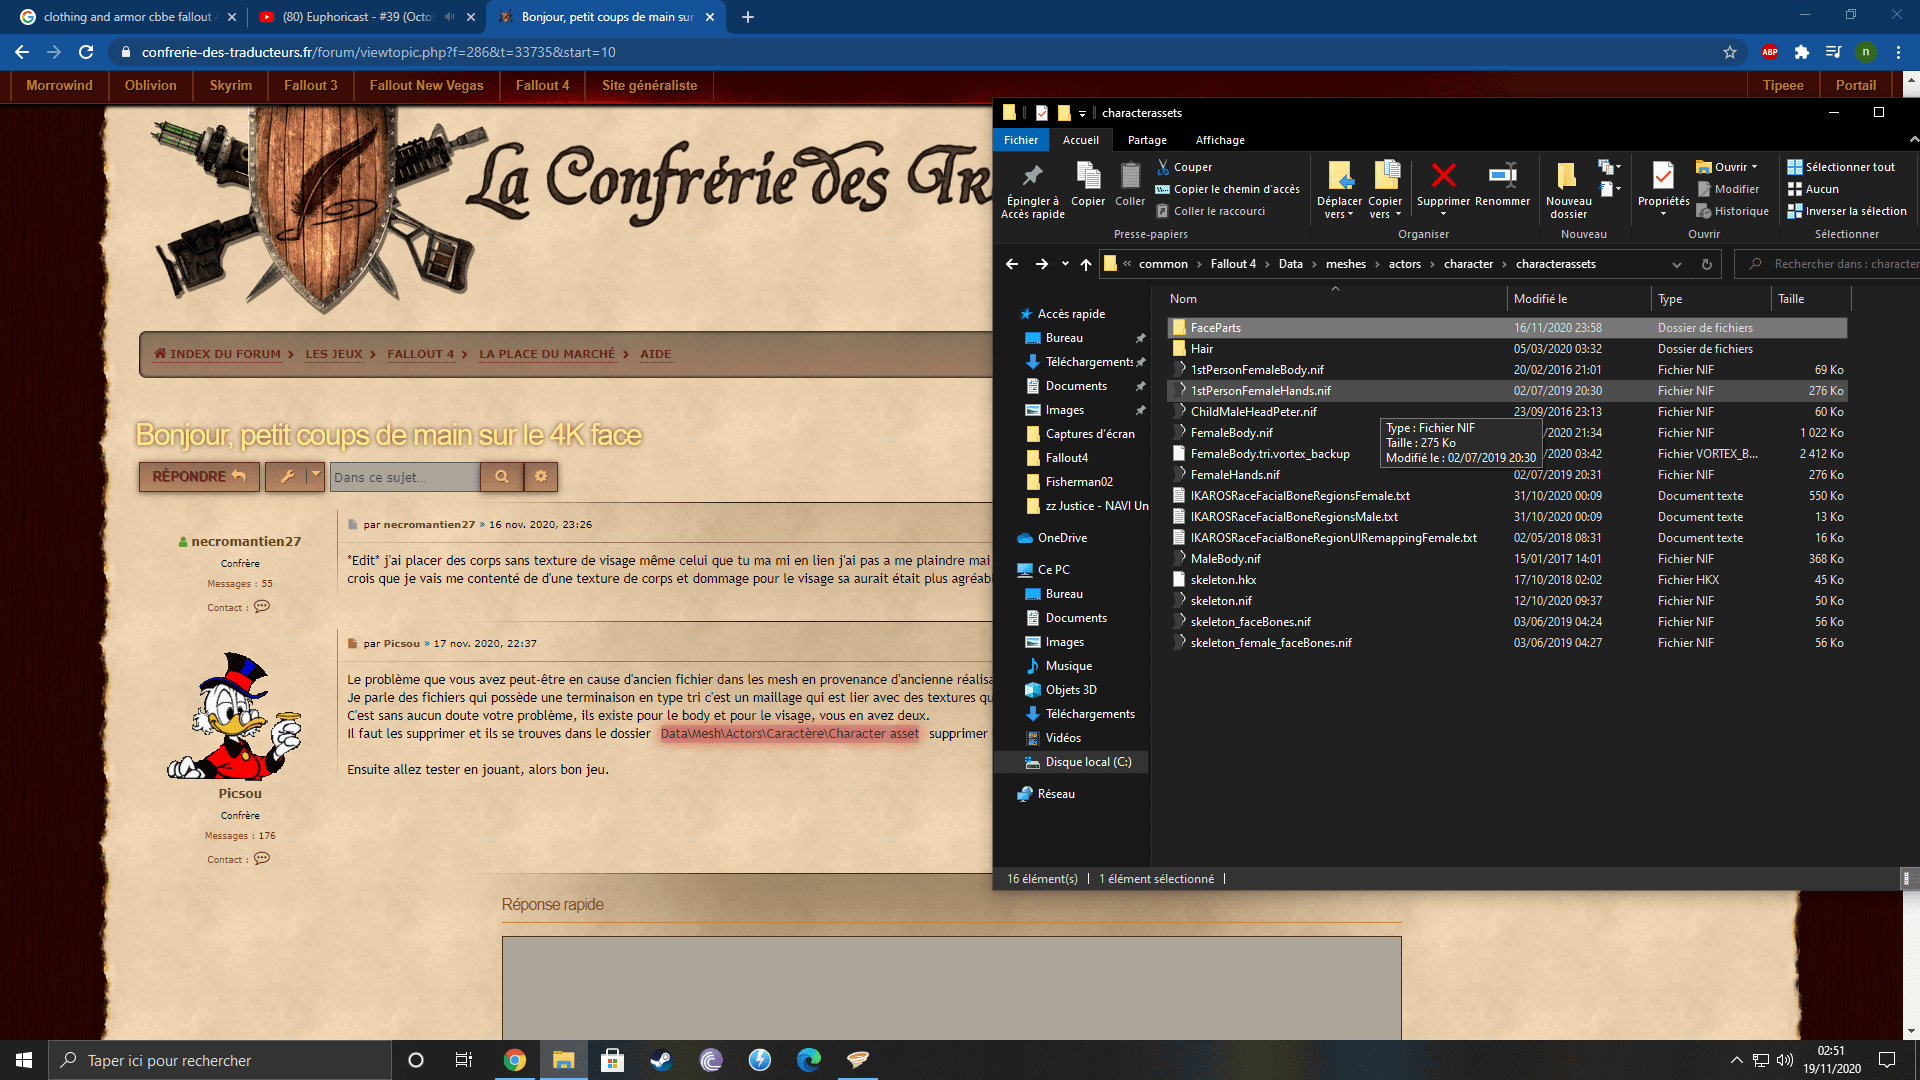Screen dimensions: 1920x1080
Task: Click the Propriétés checkmark icon
Action: [x=1663, y=176]
